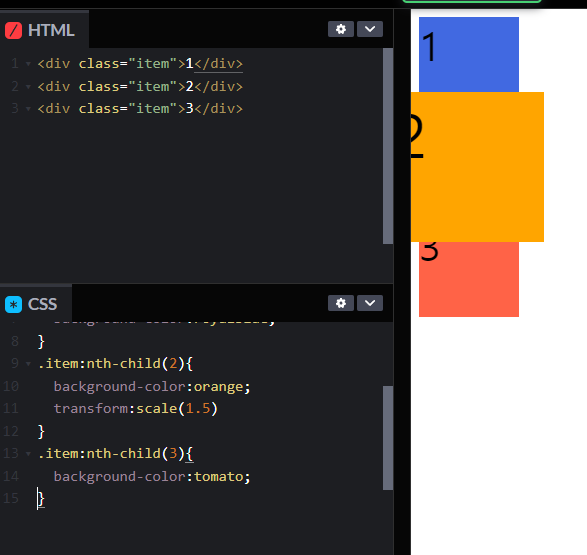
Task: Click the orange scaled box 2
Action: 477,167
